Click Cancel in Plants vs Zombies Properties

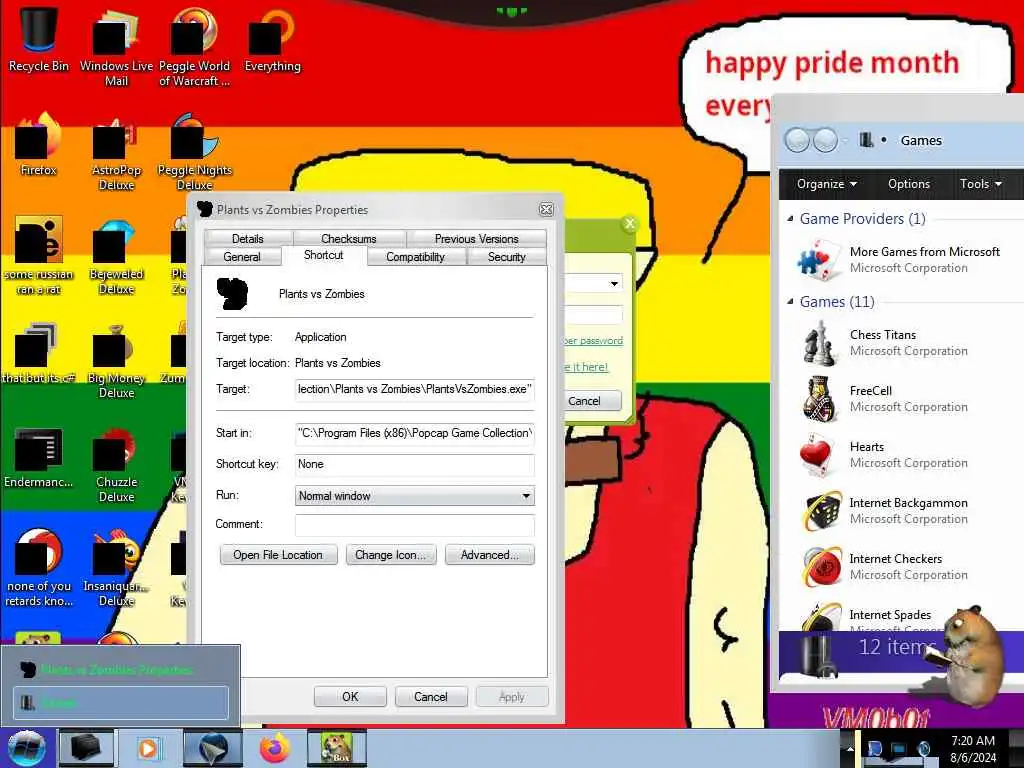tap(431, 697)
